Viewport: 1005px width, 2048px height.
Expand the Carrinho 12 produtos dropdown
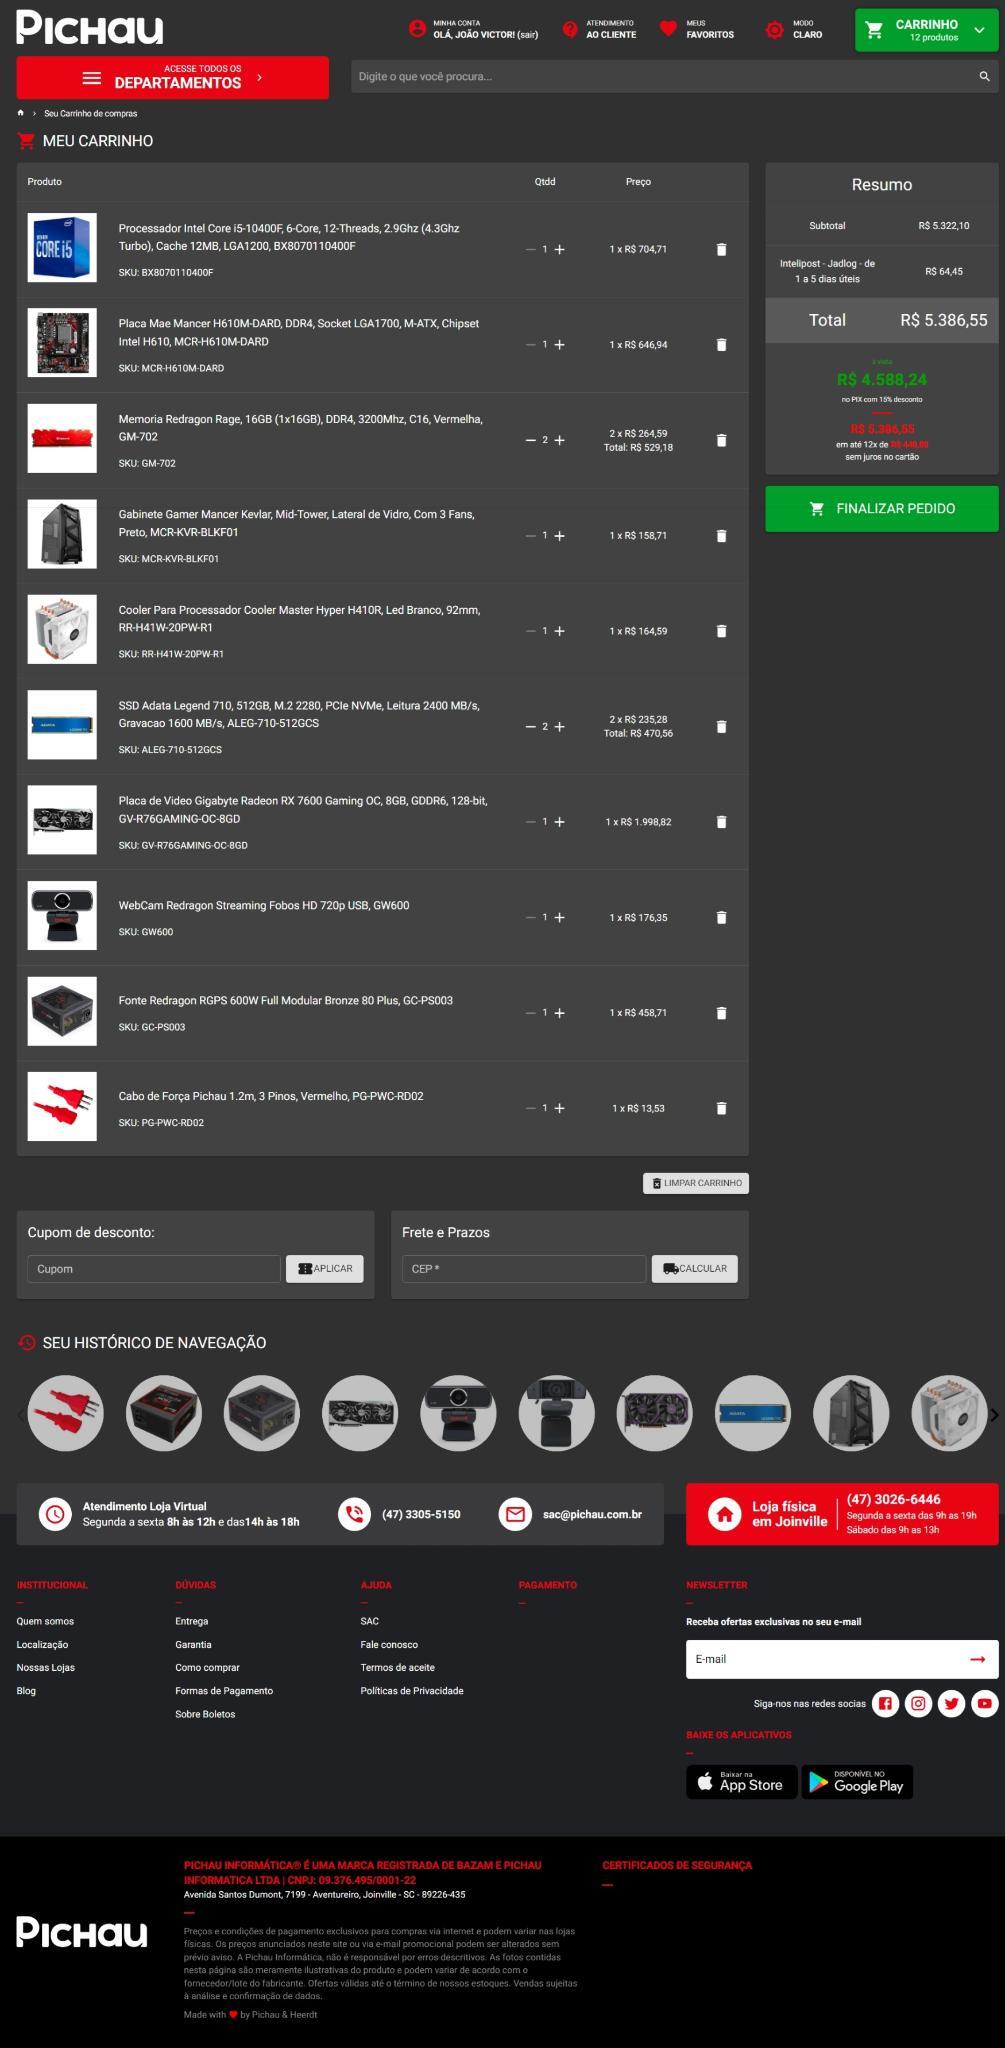click(926, 30)
